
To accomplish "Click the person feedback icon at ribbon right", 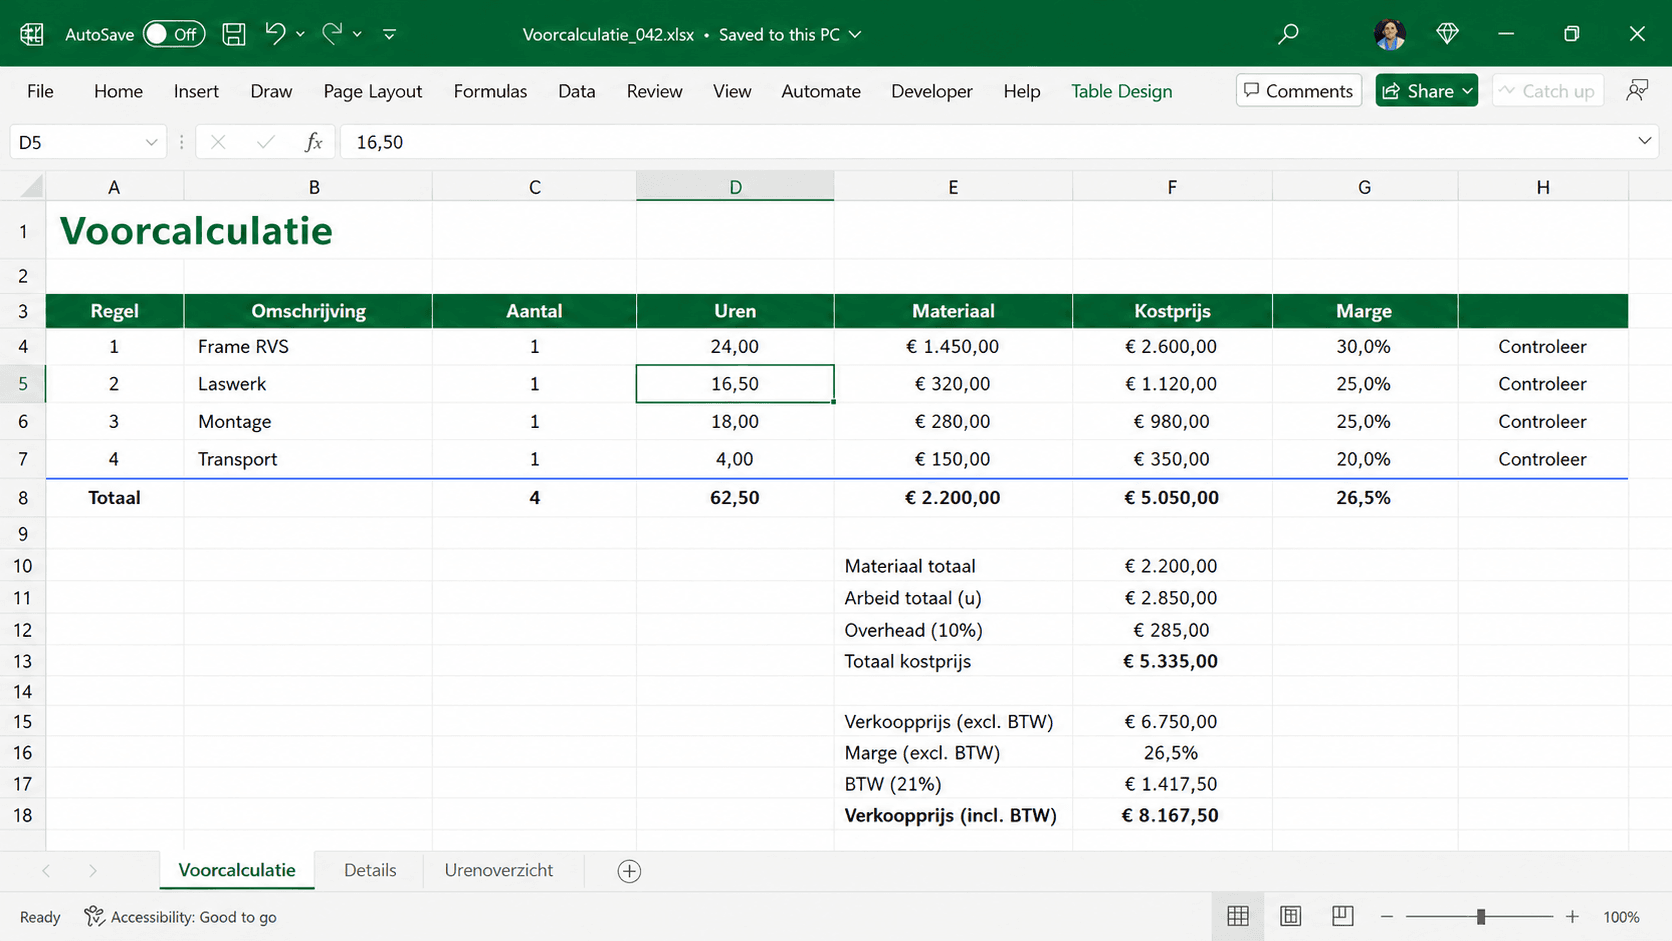I will pos(1637,90).
